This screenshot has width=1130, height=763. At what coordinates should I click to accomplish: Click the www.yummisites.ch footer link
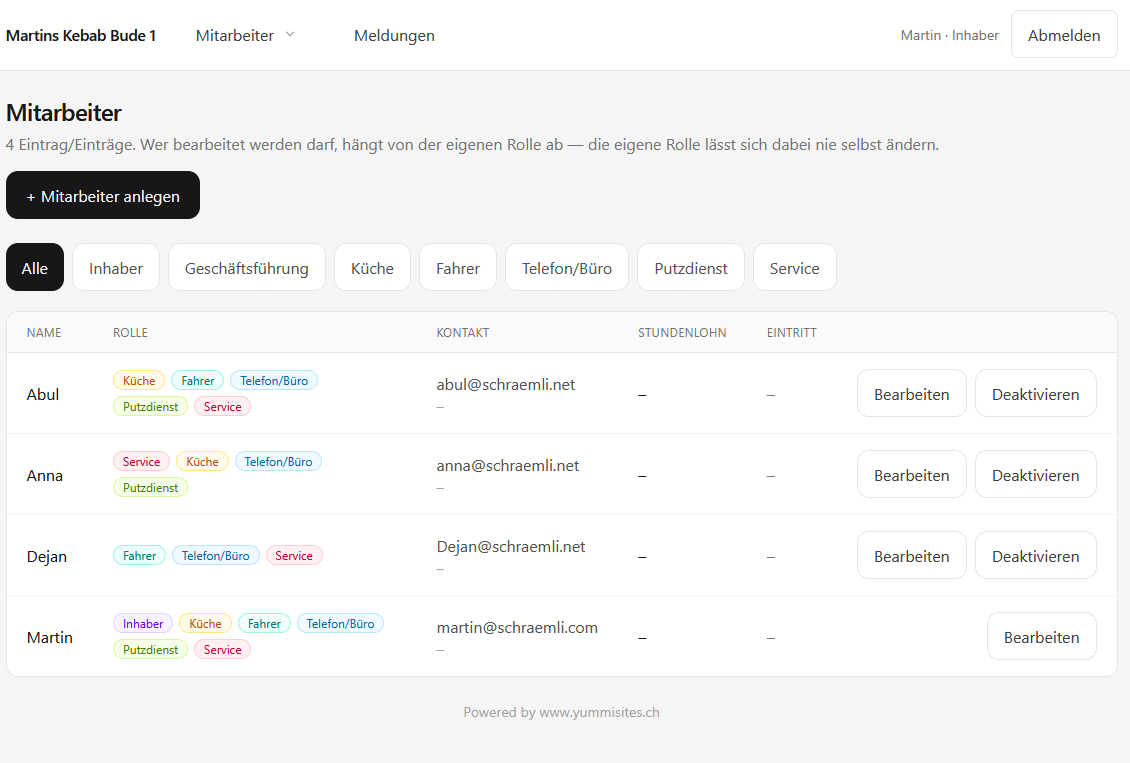click(x=599, y=712)
